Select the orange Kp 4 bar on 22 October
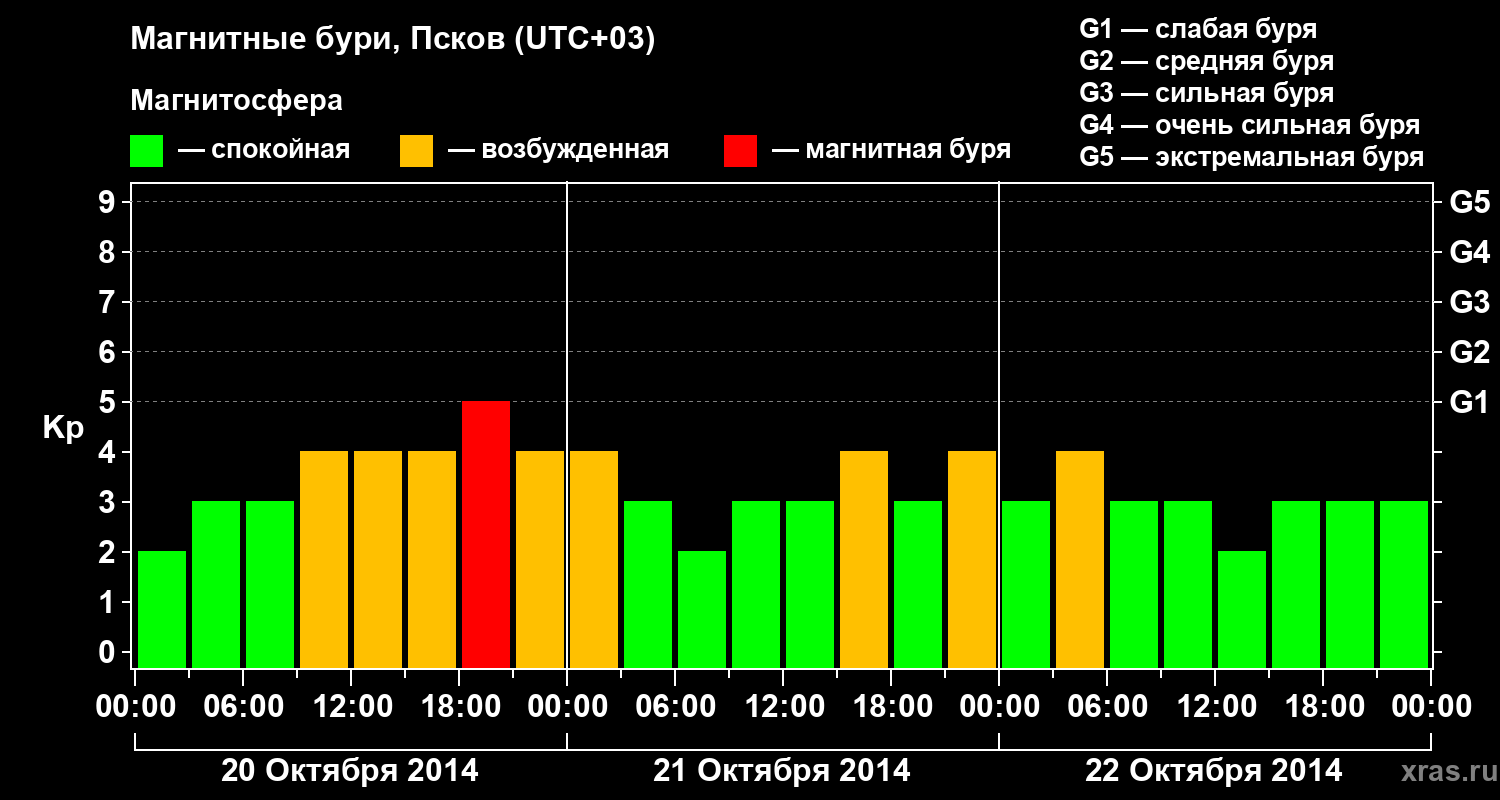 (1080, 559)
